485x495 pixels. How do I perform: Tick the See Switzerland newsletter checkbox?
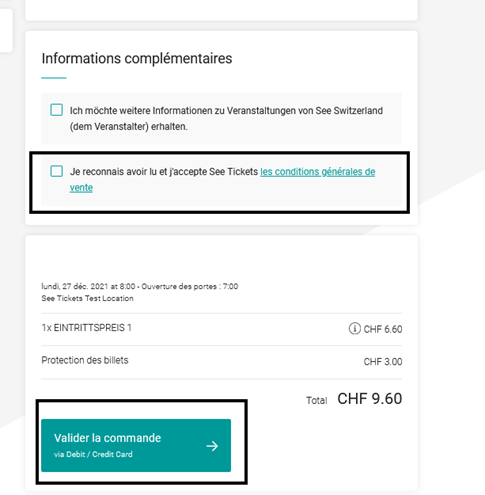pos(56,110)
